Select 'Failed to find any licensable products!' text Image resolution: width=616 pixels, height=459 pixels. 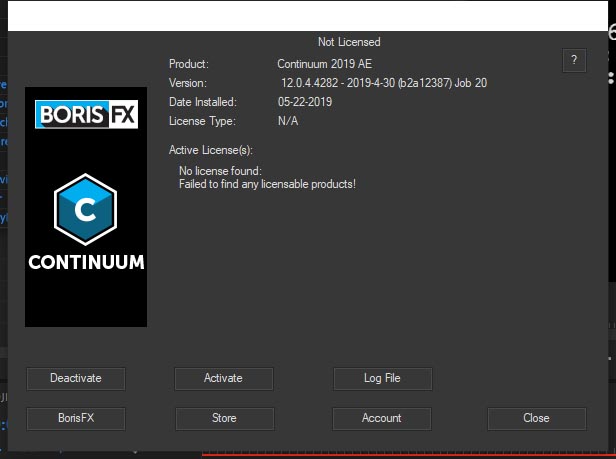[268, 184]
